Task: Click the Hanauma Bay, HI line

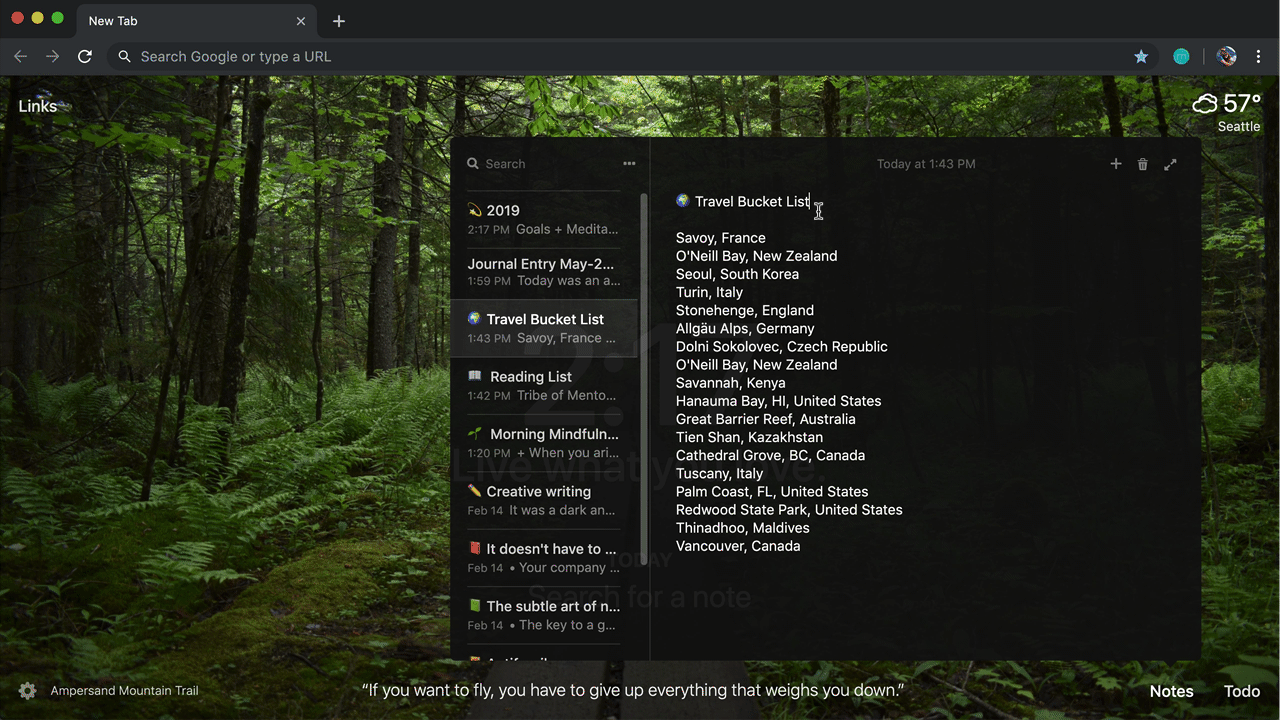Action: tap(778, 401)
